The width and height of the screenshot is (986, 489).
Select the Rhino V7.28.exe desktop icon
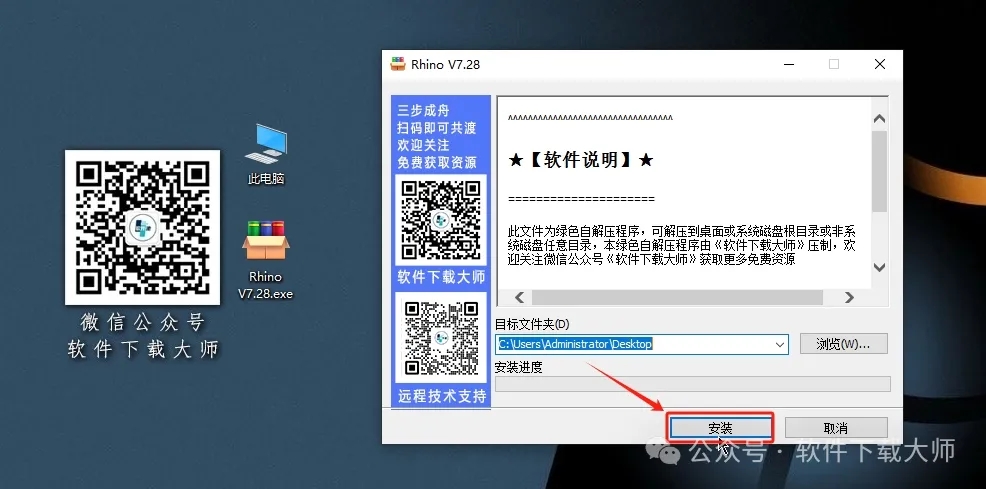coord(265,260)
